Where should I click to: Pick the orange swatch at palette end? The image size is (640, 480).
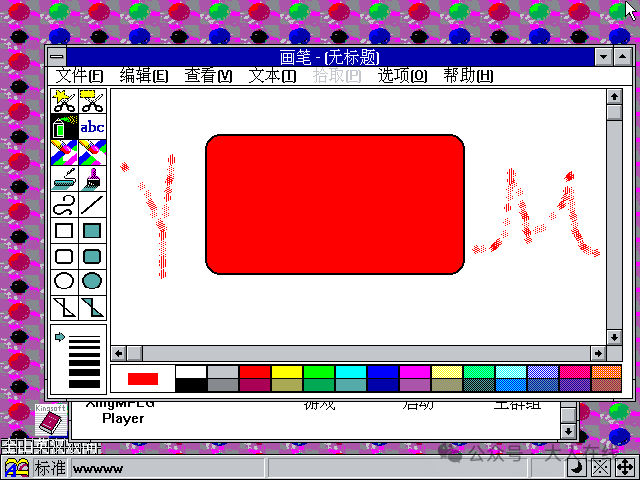(x=607, y=372)
